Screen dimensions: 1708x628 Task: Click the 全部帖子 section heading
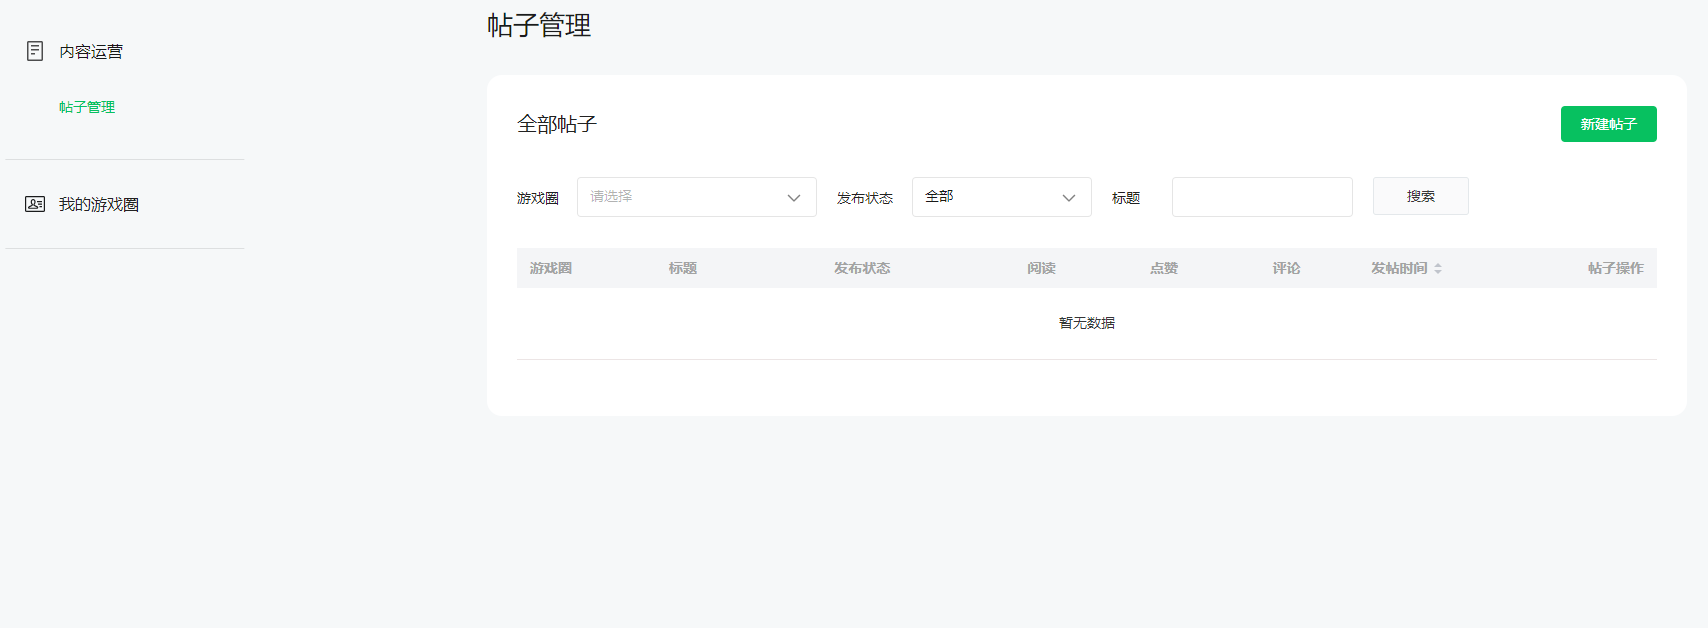[x=557, y=124]
